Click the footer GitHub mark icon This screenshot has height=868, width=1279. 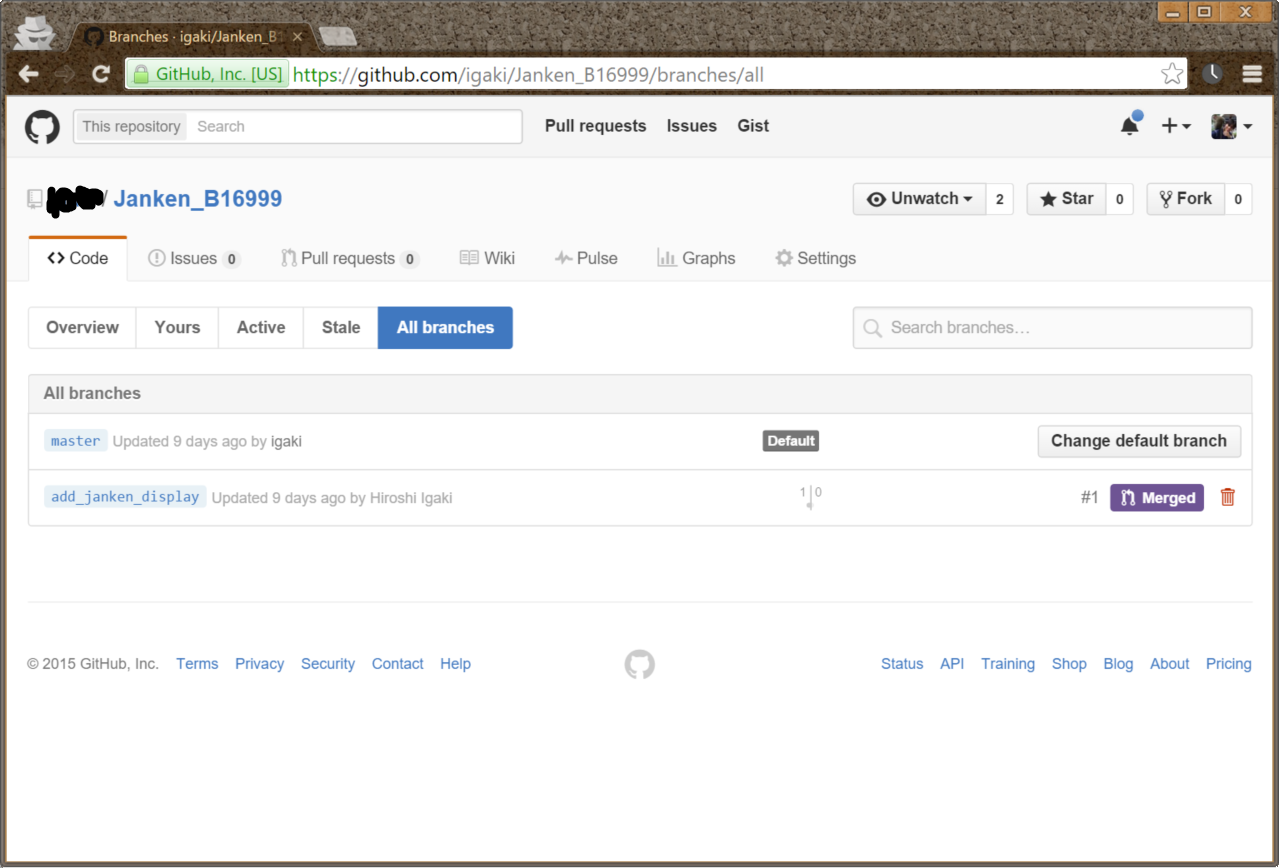tap(639, 664)
